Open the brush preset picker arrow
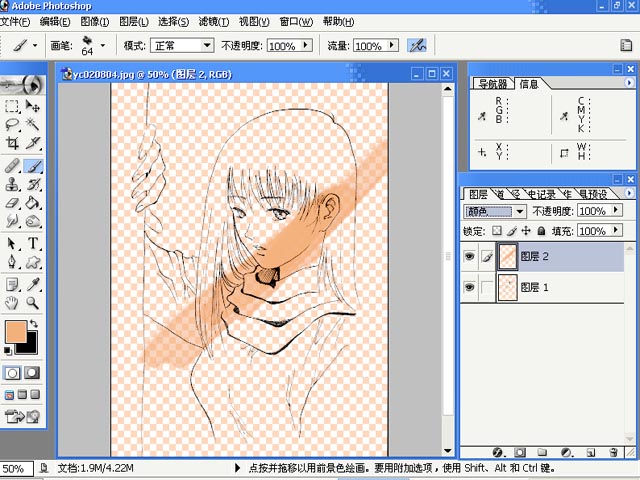Viewport: 640px width, 480px height. coord(103,45)
